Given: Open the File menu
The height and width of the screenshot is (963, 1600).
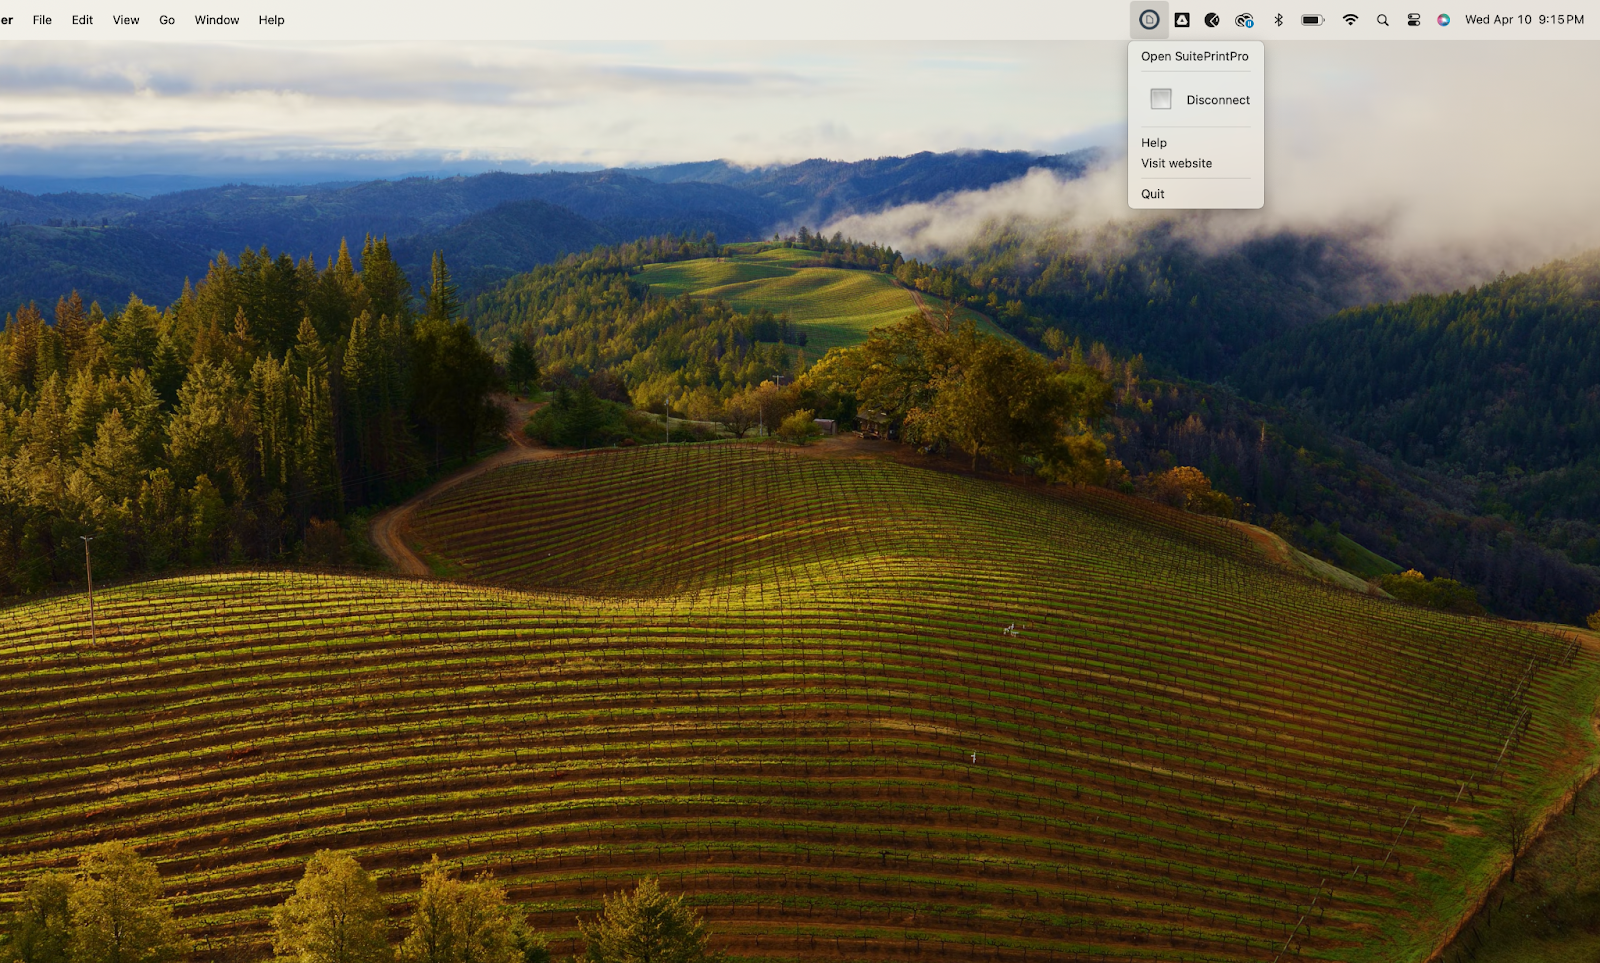Looking at the screenshot, I should (x=42, y=20).
